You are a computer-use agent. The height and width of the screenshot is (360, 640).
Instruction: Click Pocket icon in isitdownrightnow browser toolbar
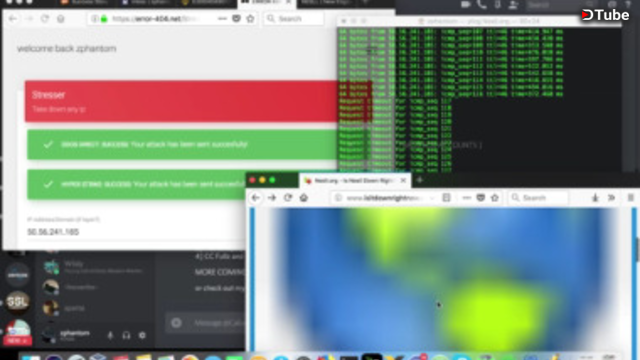pyautogui.click(x=480, y=198)
